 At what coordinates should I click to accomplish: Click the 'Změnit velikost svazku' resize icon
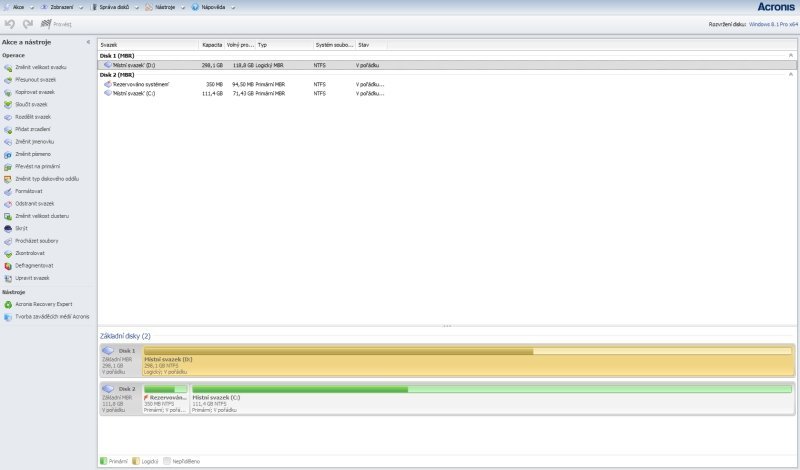8,67
